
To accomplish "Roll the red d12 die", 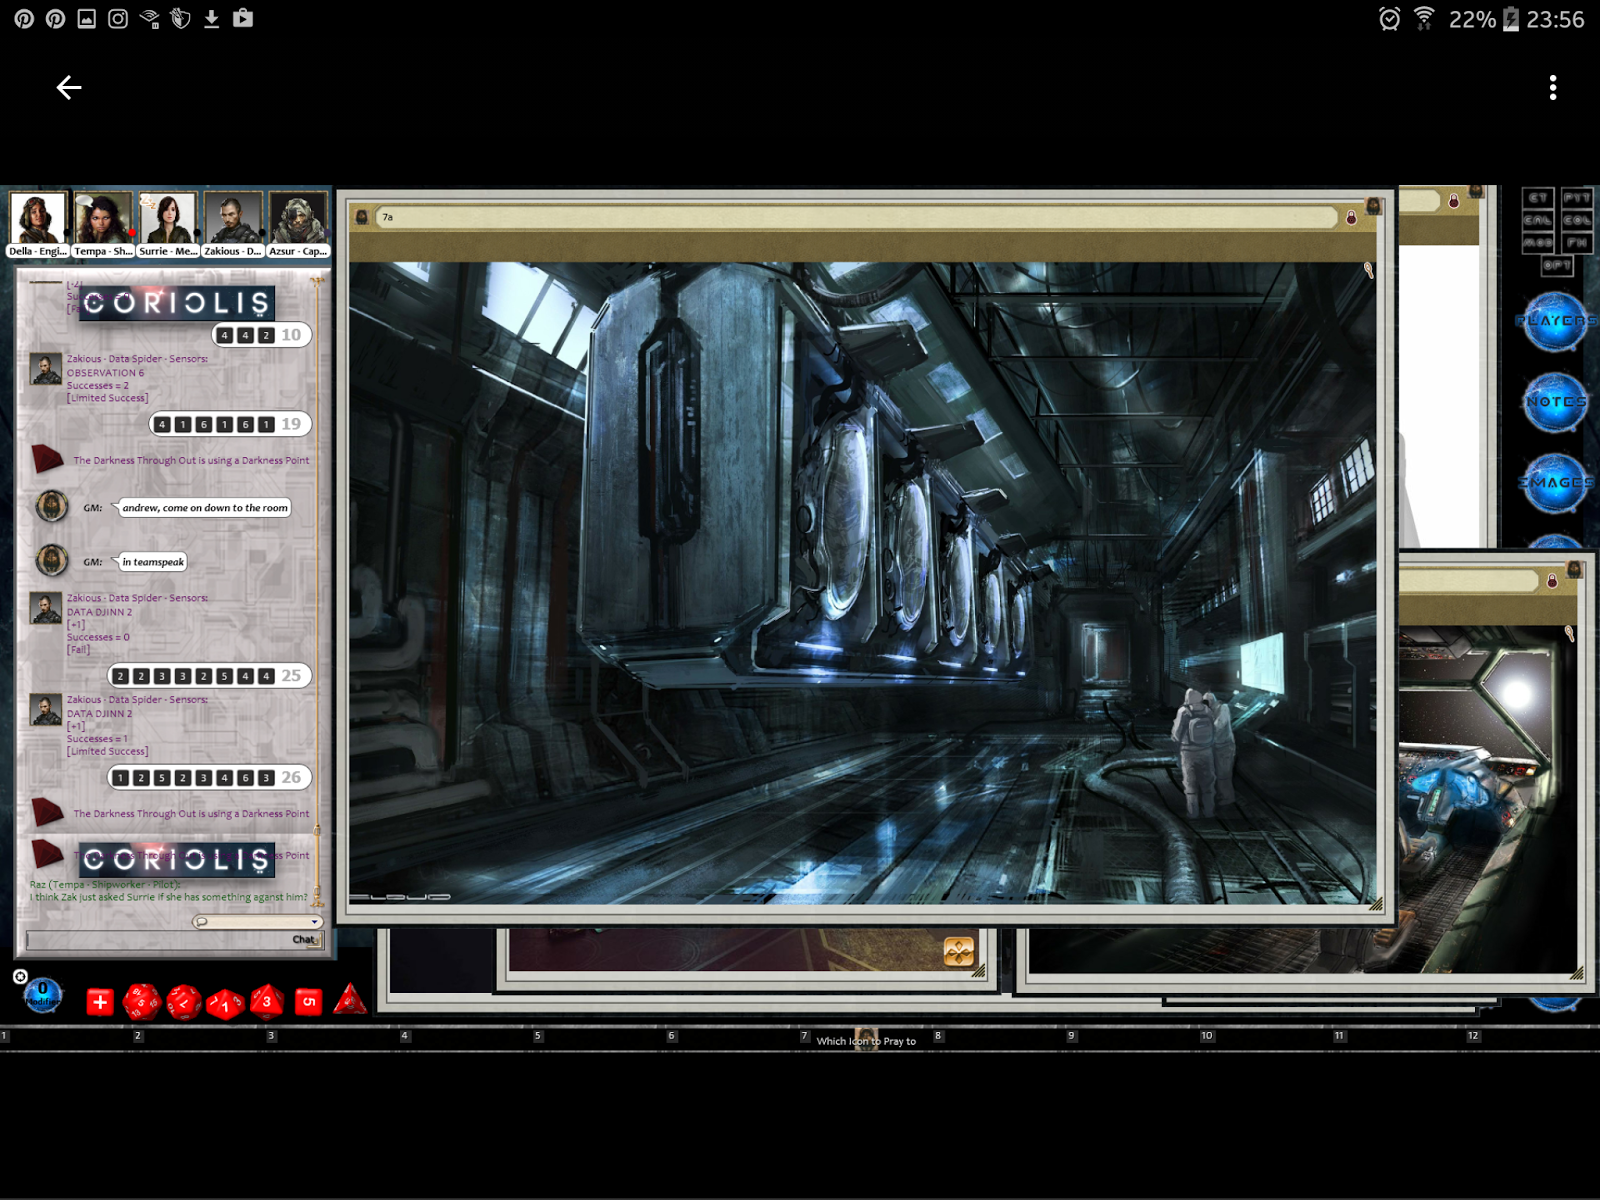I will [x=184, y=1001].
